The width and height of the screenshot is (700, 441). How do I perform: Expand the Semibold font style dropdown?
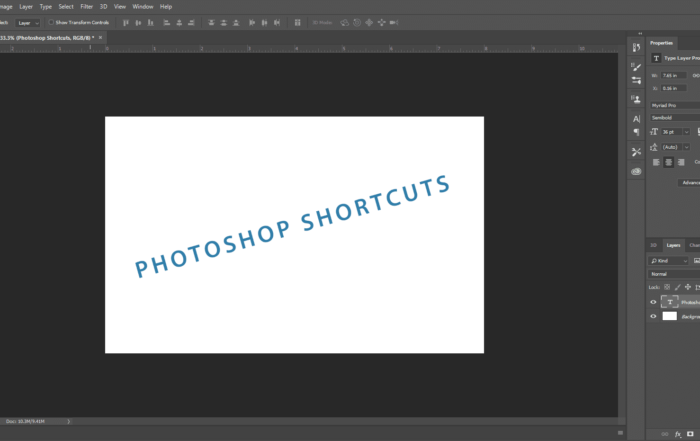pyautogui.click(x=673, y=117)
